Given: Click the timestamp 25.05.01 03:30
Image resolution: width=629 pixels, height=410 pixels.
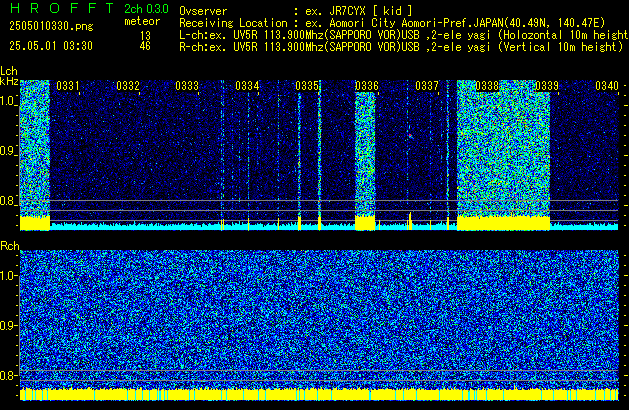Looking at the screenshot, I should tap(51, 46).
